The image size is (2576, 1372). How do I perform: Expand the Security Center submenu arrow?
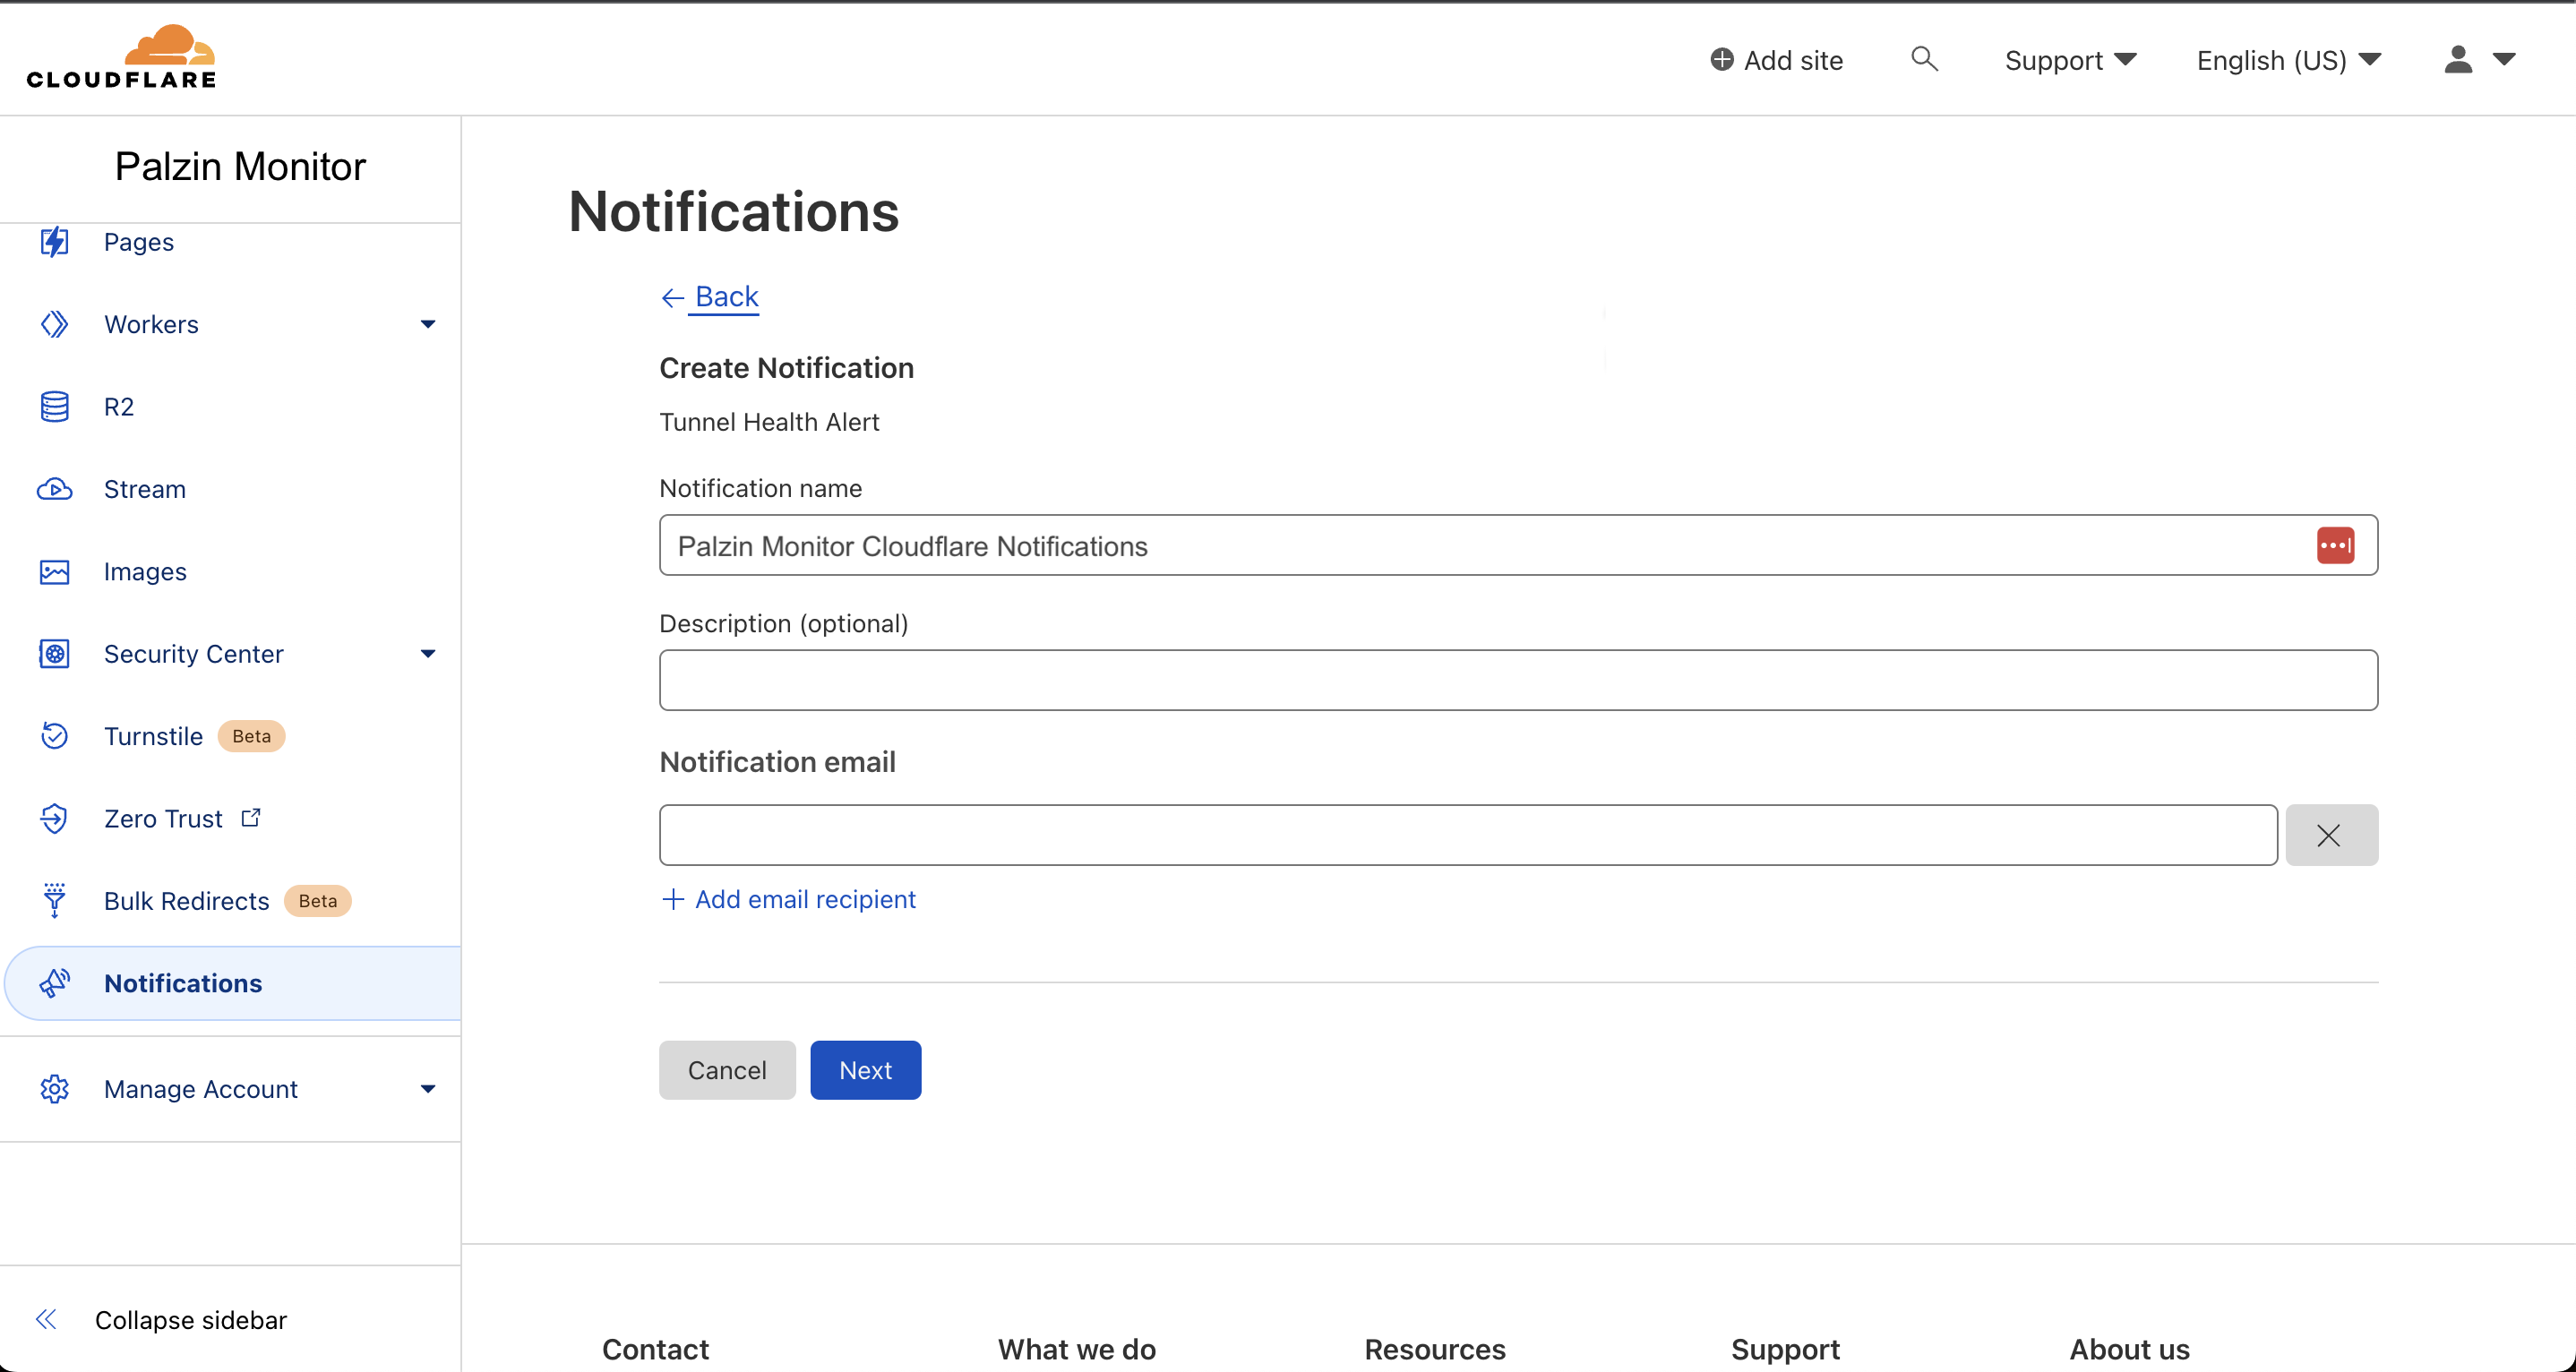coord(428,654)
